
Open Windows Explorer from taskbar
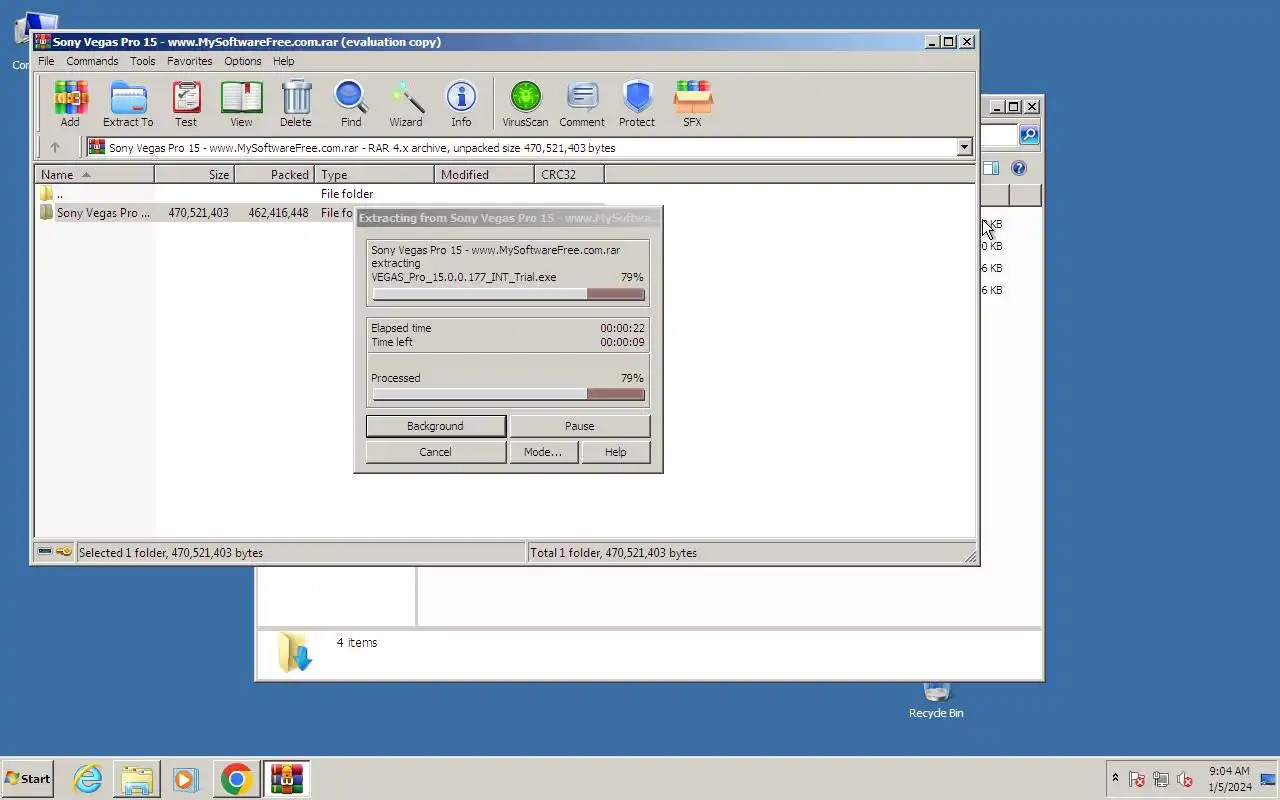tap(137, 779)
